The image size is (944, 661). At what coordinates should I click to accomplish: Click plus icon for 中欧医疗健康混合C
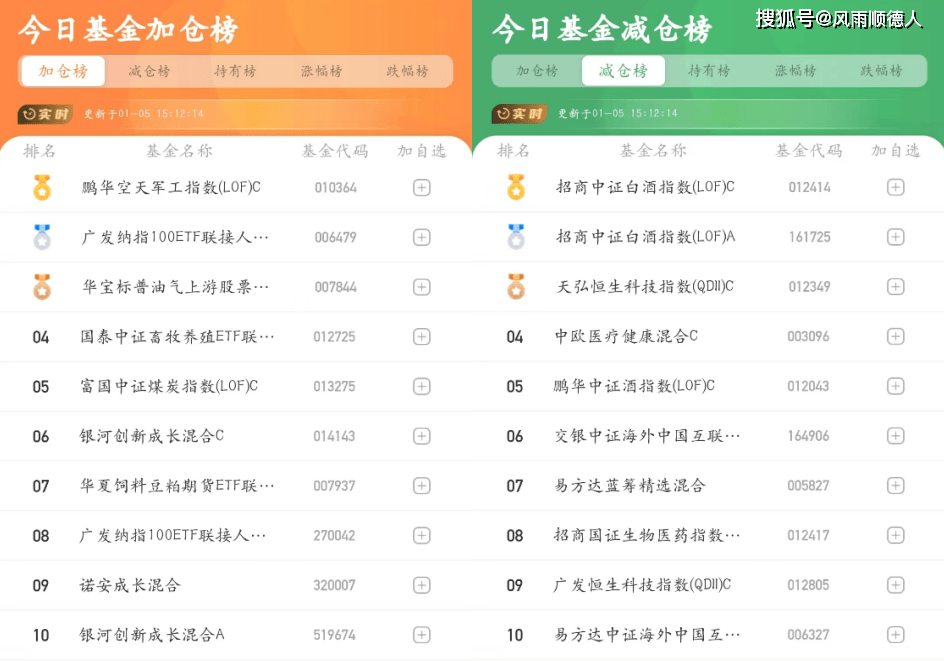click(895, 337)
